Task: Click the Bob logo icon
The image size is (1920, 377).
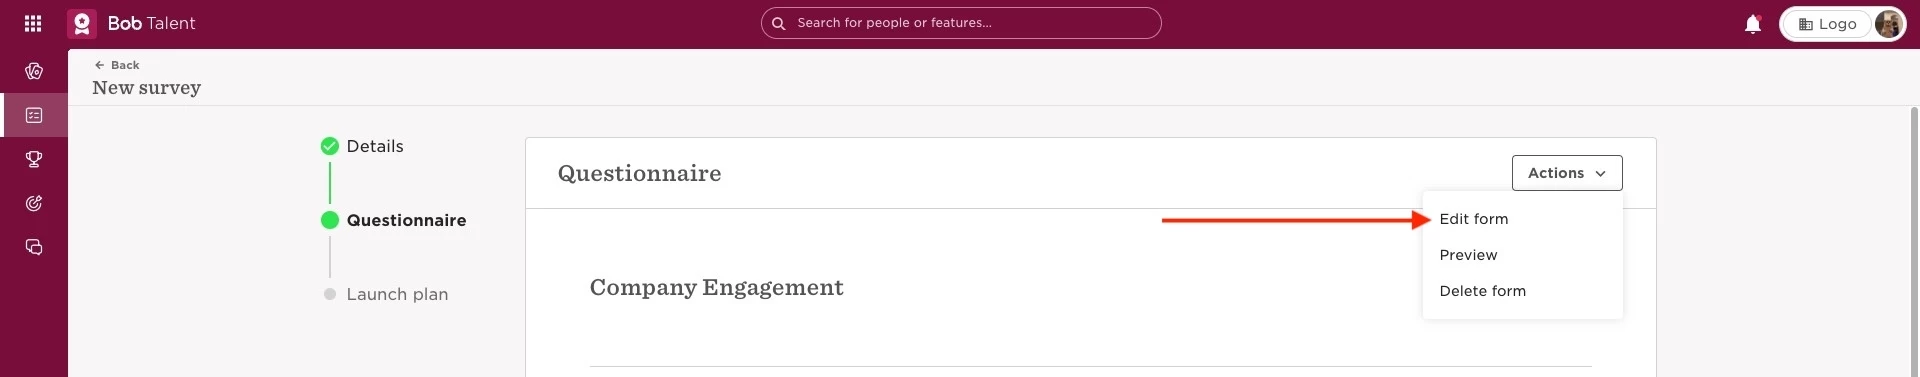Action: click(82, 23)
